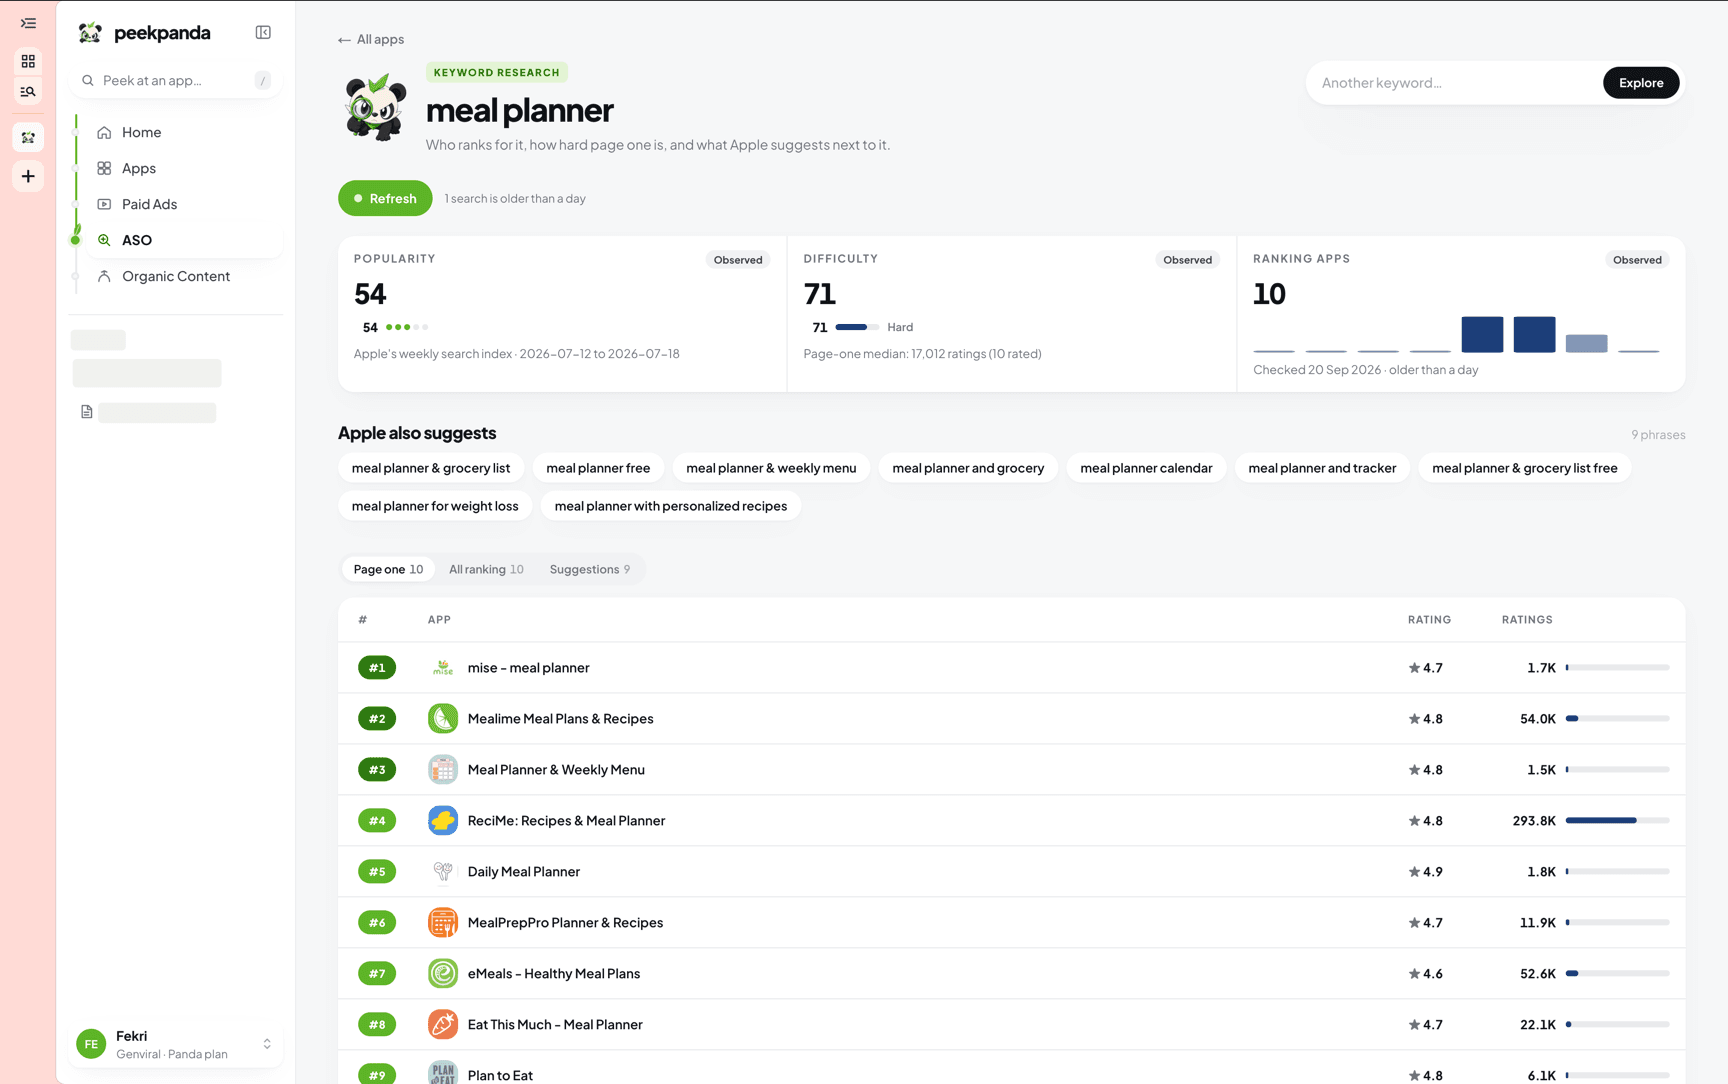Open the mise meal planner app icon
This screenshot has height=1084, width=1728.
443,667
